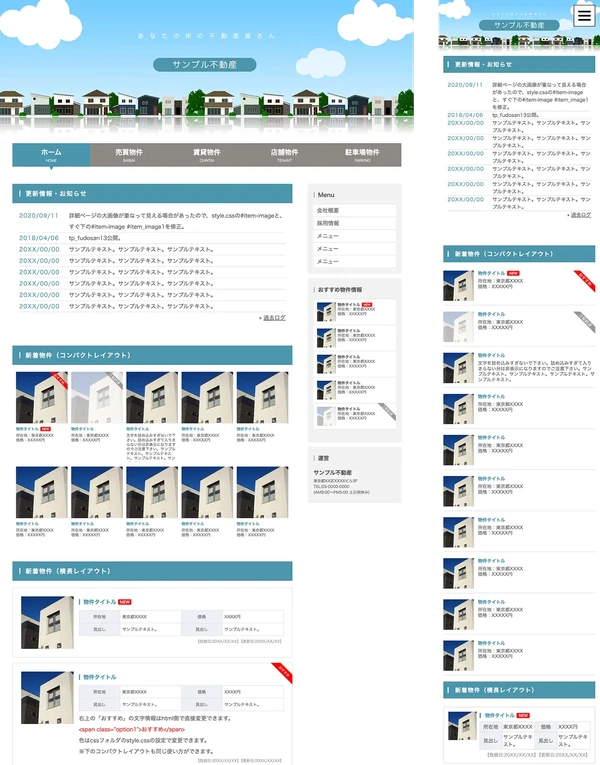Viewport: 600px width, 765px height.
Task: Click the サンプル不動産 logo in desktop header
Action: (x=205, y=65)
